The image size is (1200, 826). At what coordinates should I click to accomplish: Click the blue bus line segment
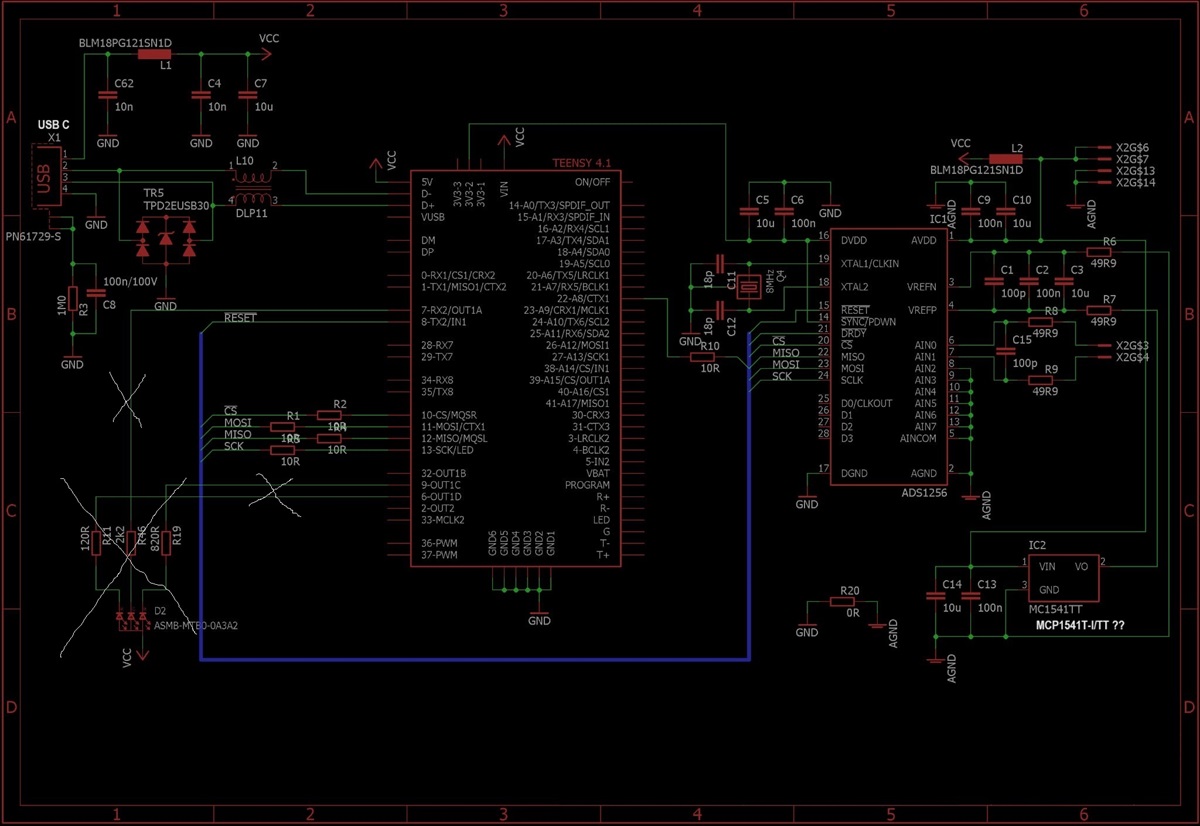coord(475,660)
